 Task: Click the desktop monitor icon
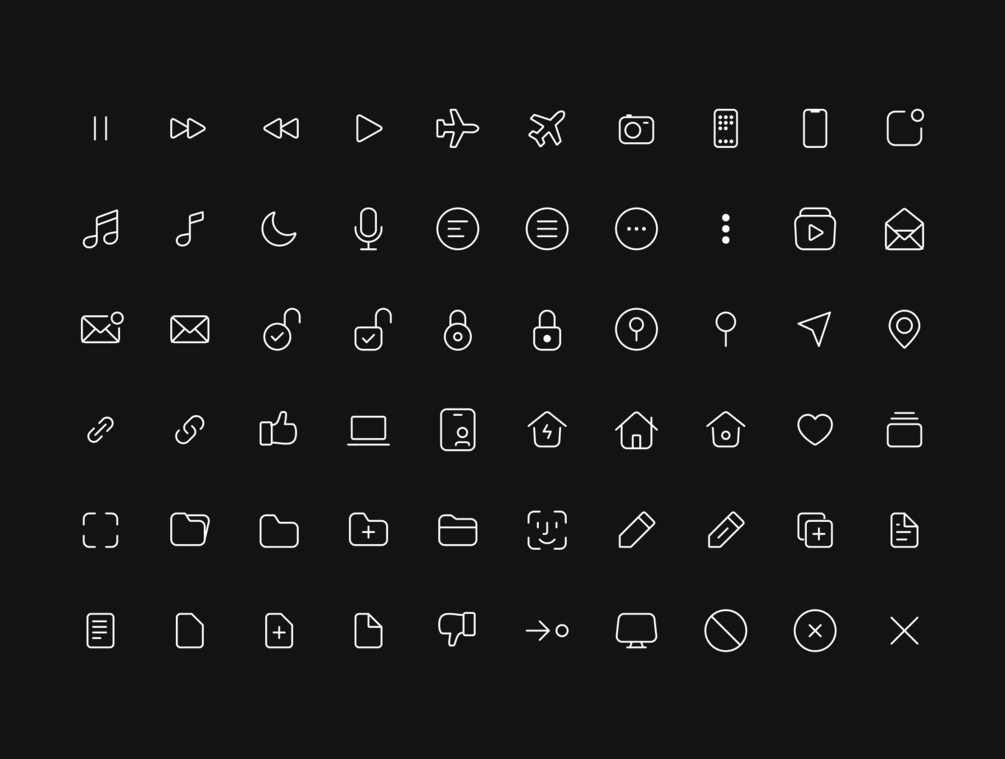coord(636,631)
